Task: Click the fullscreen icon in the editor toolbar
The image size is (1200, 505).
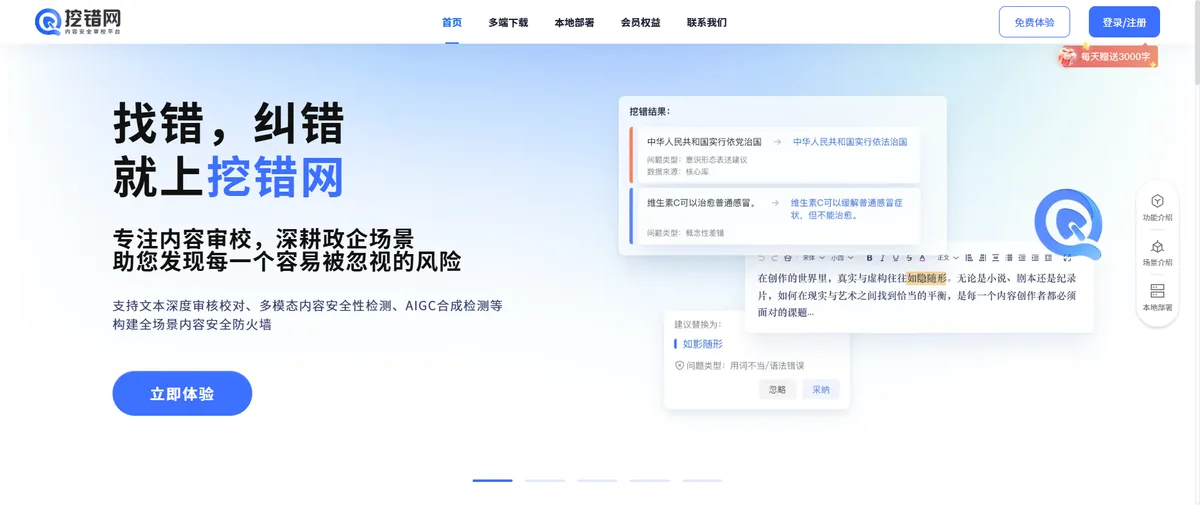Action: tap(1067, 258)
